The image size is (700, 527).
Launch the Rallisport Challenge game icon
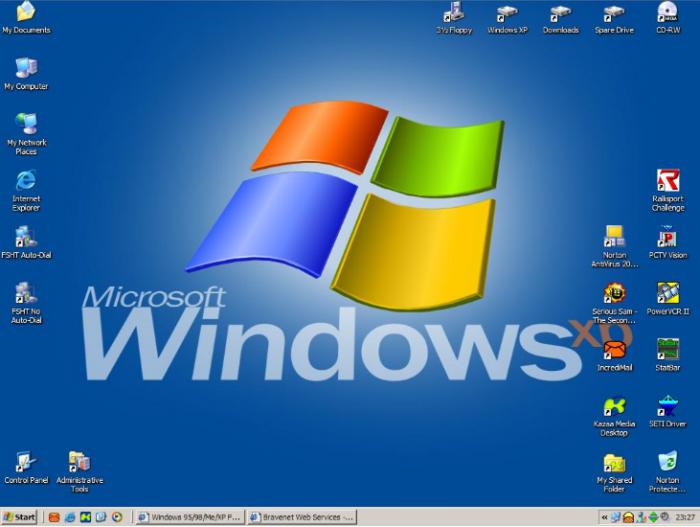[668, 190]
